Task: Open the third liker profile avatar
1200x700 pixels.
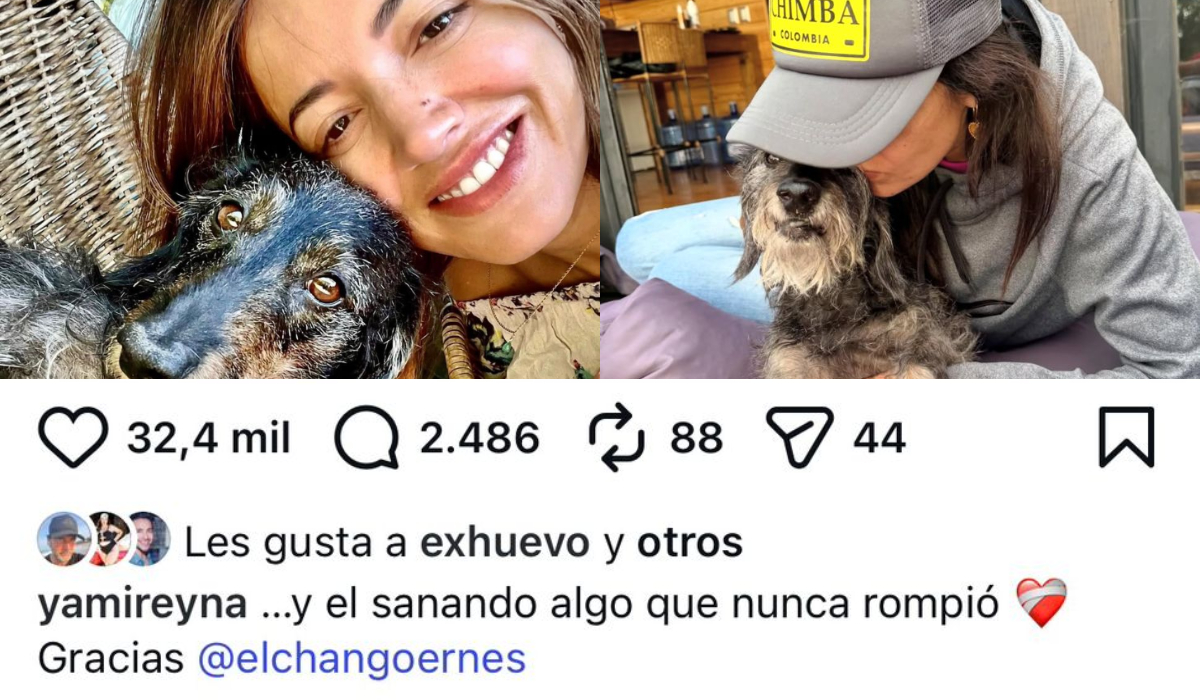Action: [148, 540]
